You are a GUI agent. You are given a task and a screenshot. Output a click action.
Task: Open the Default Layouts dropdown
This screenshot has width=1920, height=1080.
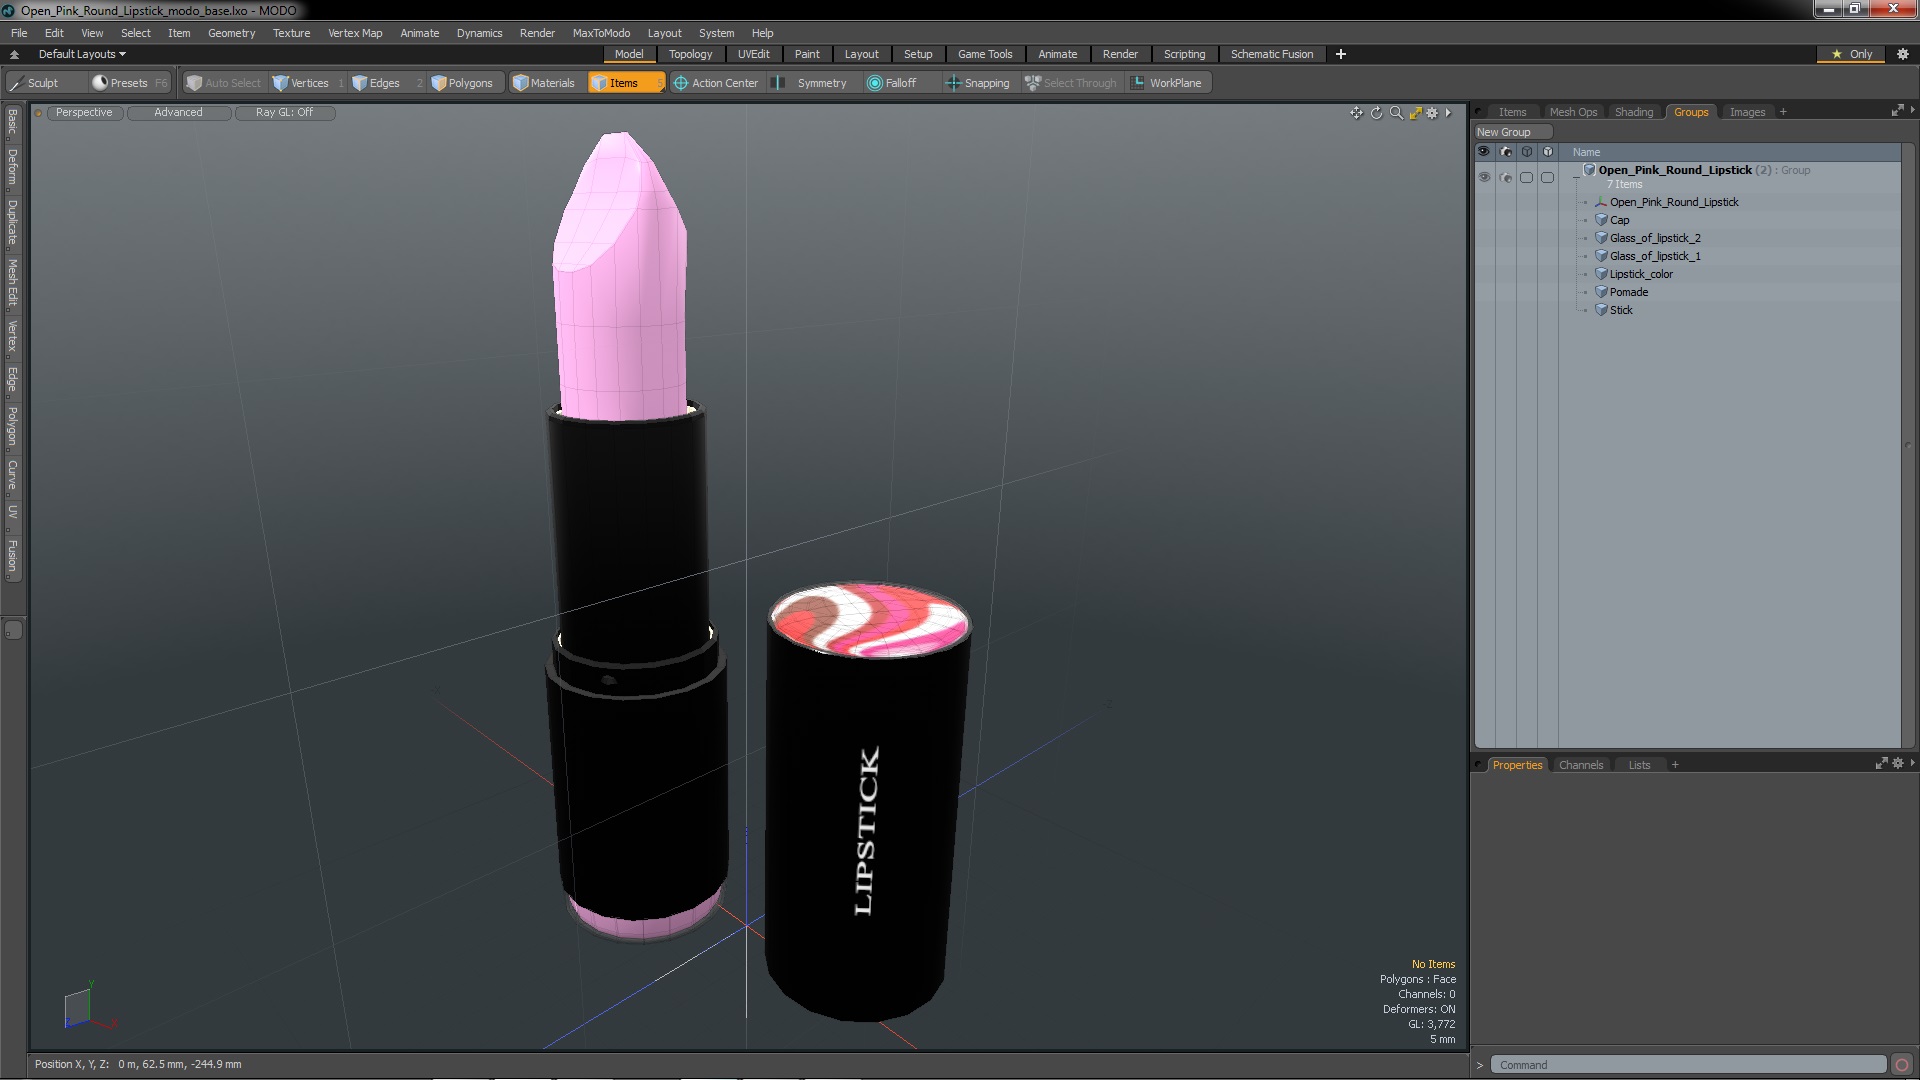(x=82, y=54)
